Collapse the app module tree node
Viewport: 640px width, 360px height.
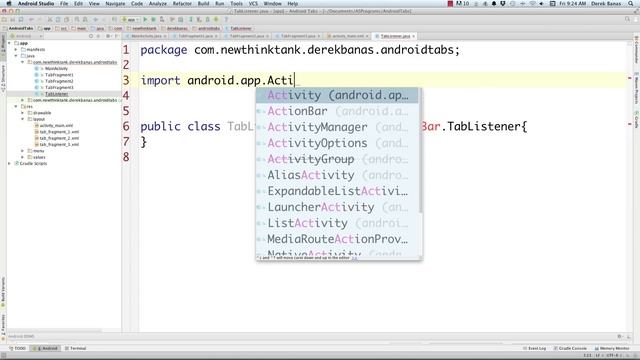[x=10, y=43]
